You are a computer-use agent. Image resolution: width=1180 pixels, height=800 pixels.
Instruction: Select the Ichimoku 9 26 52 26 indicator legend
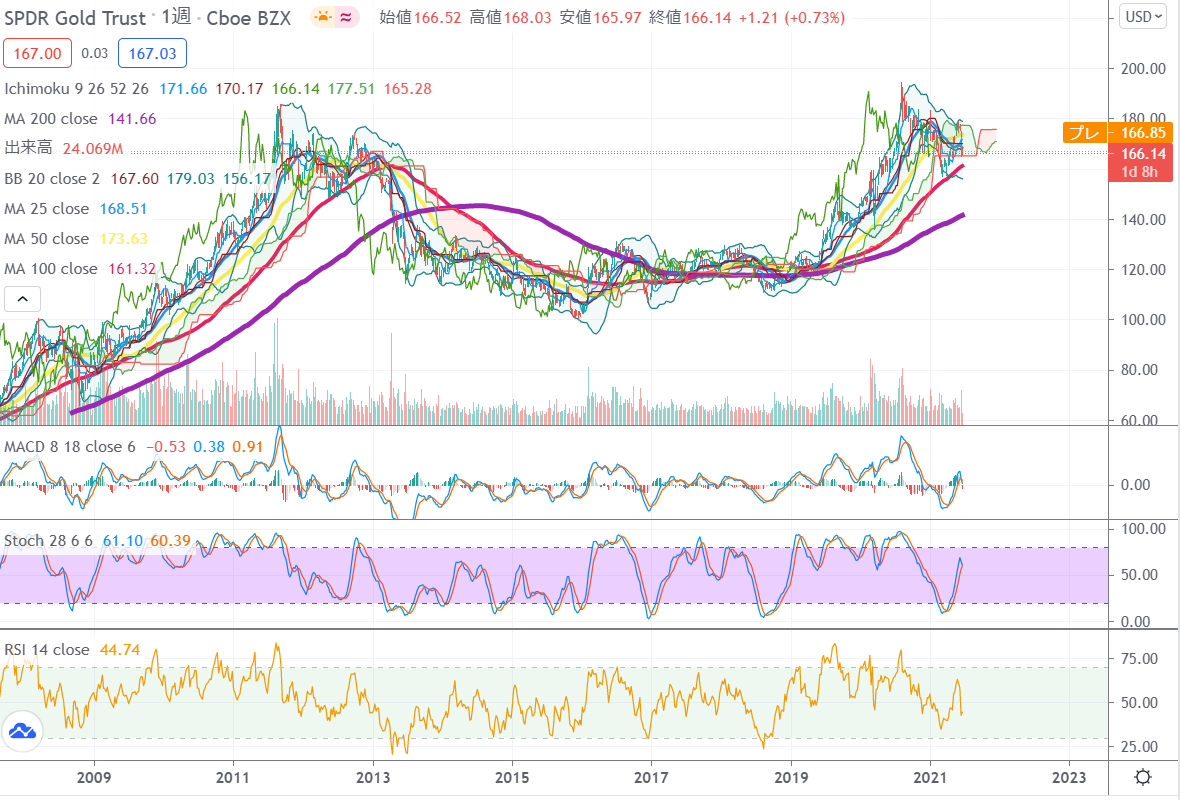tap(77, 89)
